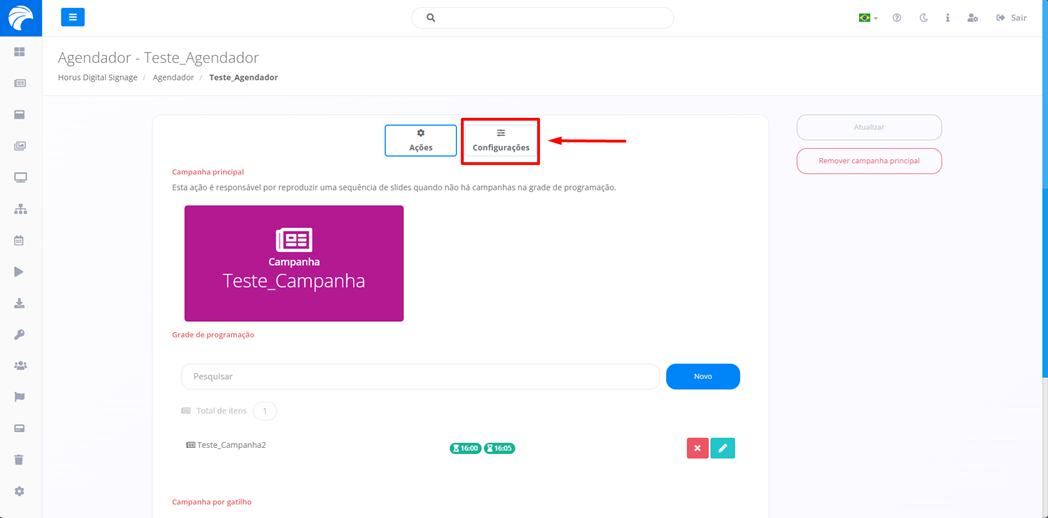Image resolution: width=1048 pixels, height=518 pixels.
Task: Click Remover campanha principal button
Action: 868,160
